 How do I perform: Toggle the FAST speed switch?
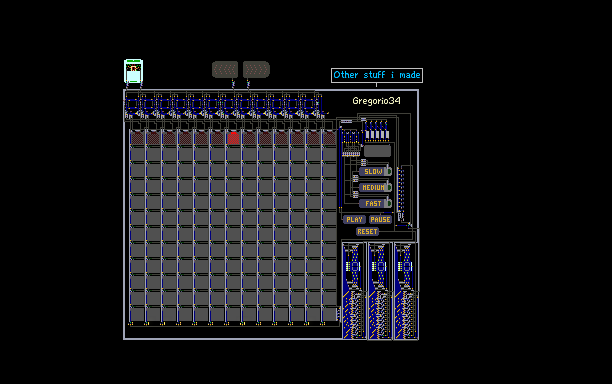click(388, 203)
